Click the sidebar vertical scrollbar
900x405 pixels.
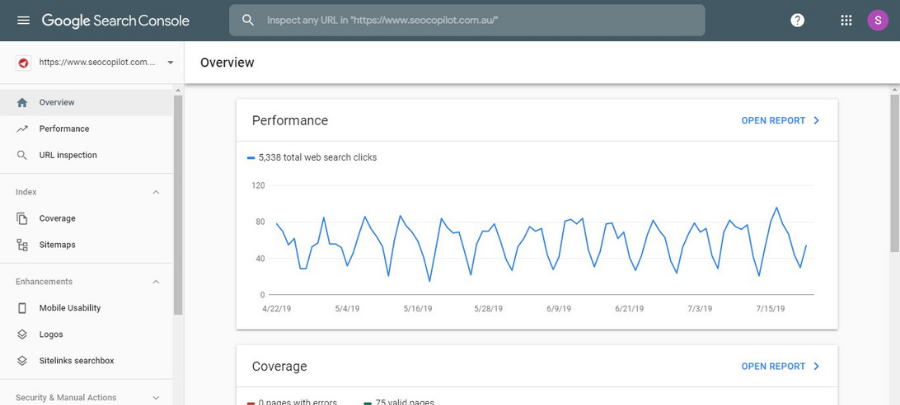(178, 204)
